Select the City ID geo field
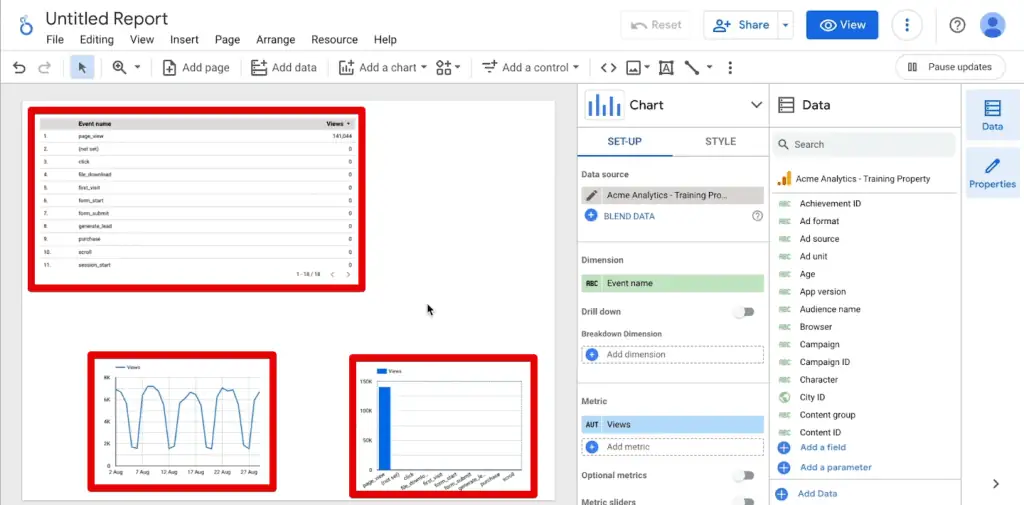The image size is (1024, 505). pos(812,397)
